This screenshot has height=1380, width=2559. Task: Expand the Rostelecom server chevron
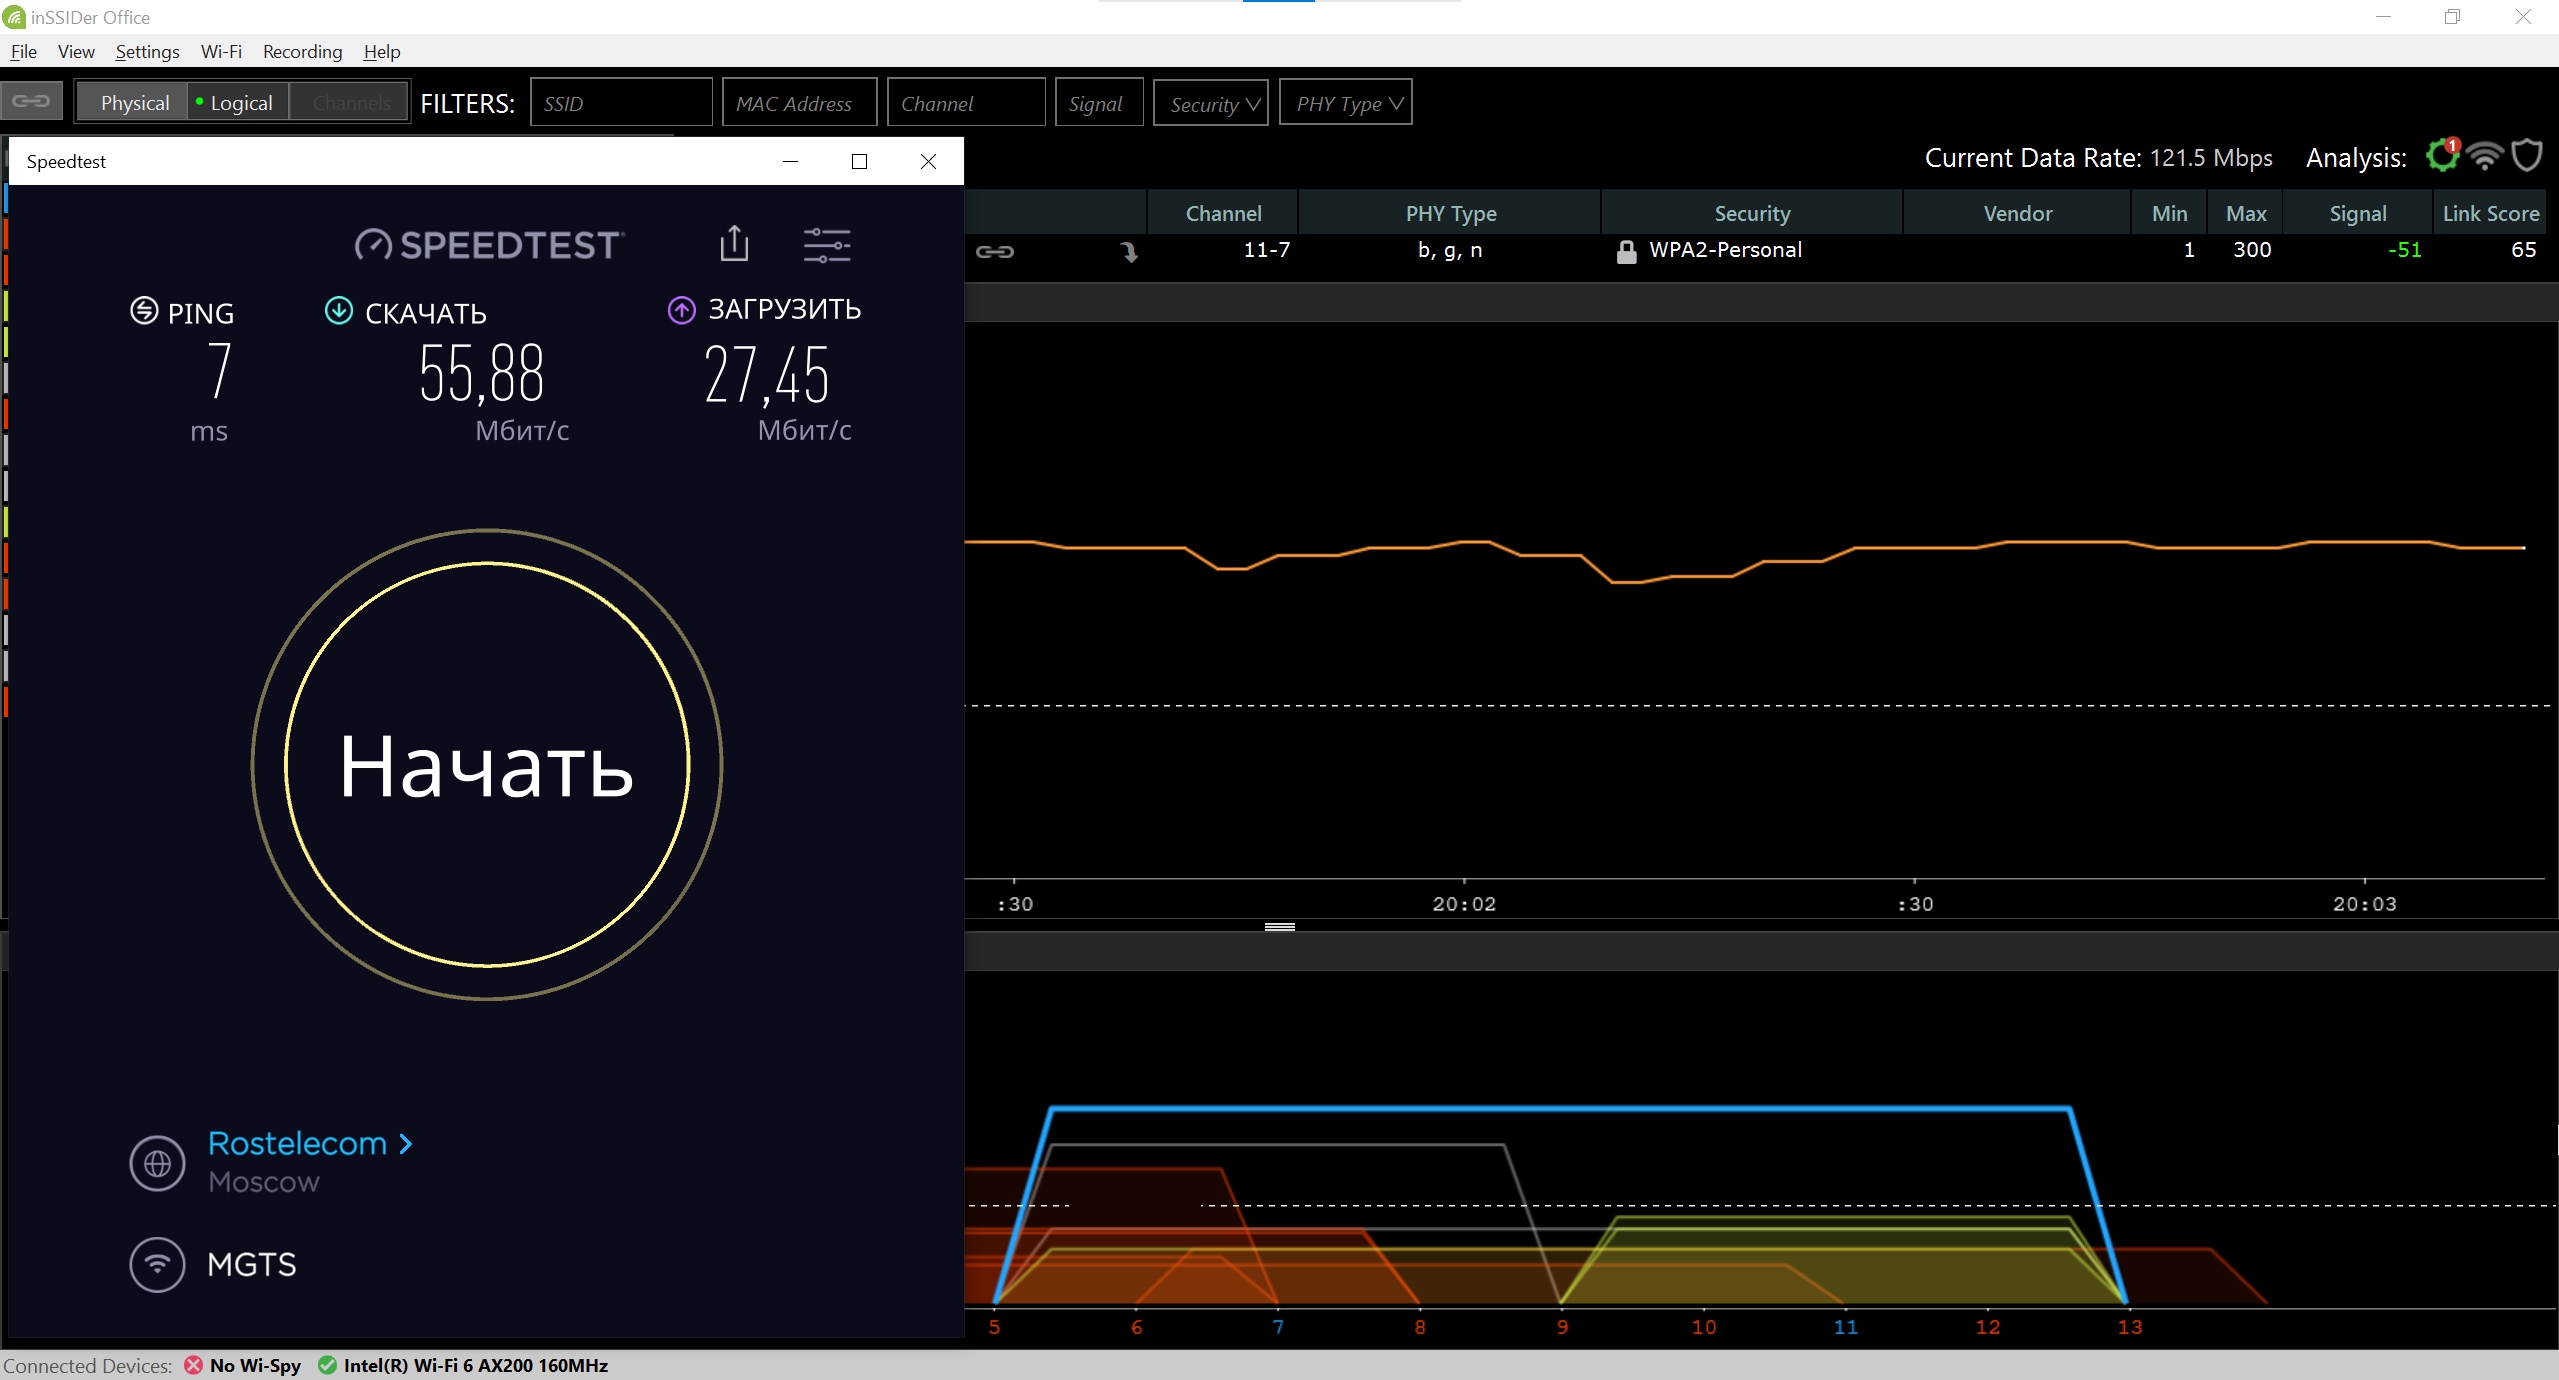point(406,1144)
